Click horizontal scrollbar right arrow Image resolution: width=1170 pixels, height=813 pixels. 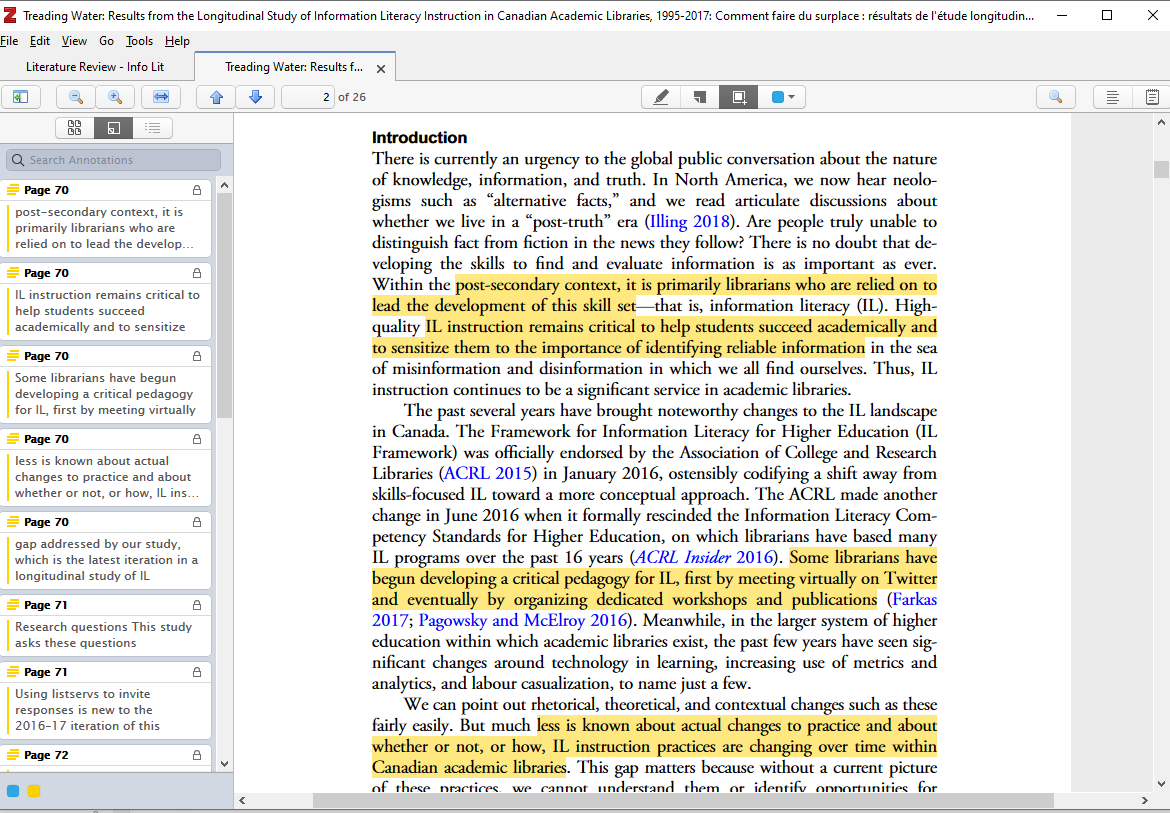click(x=1145, y=800)
